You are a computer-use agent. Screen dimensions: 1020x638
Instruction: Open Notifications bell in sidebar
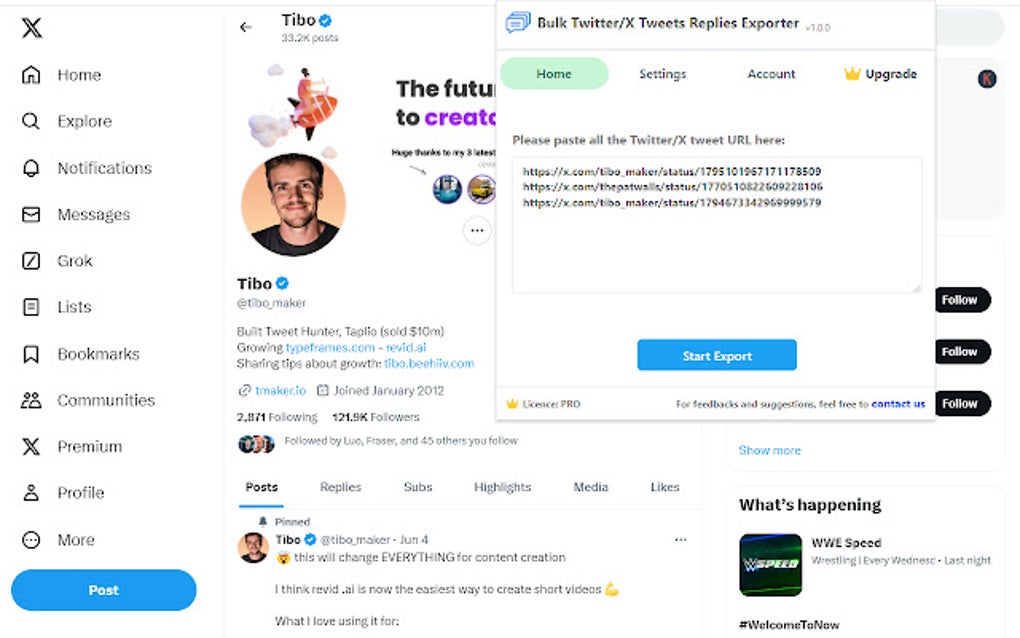click(x=31, y=168)
